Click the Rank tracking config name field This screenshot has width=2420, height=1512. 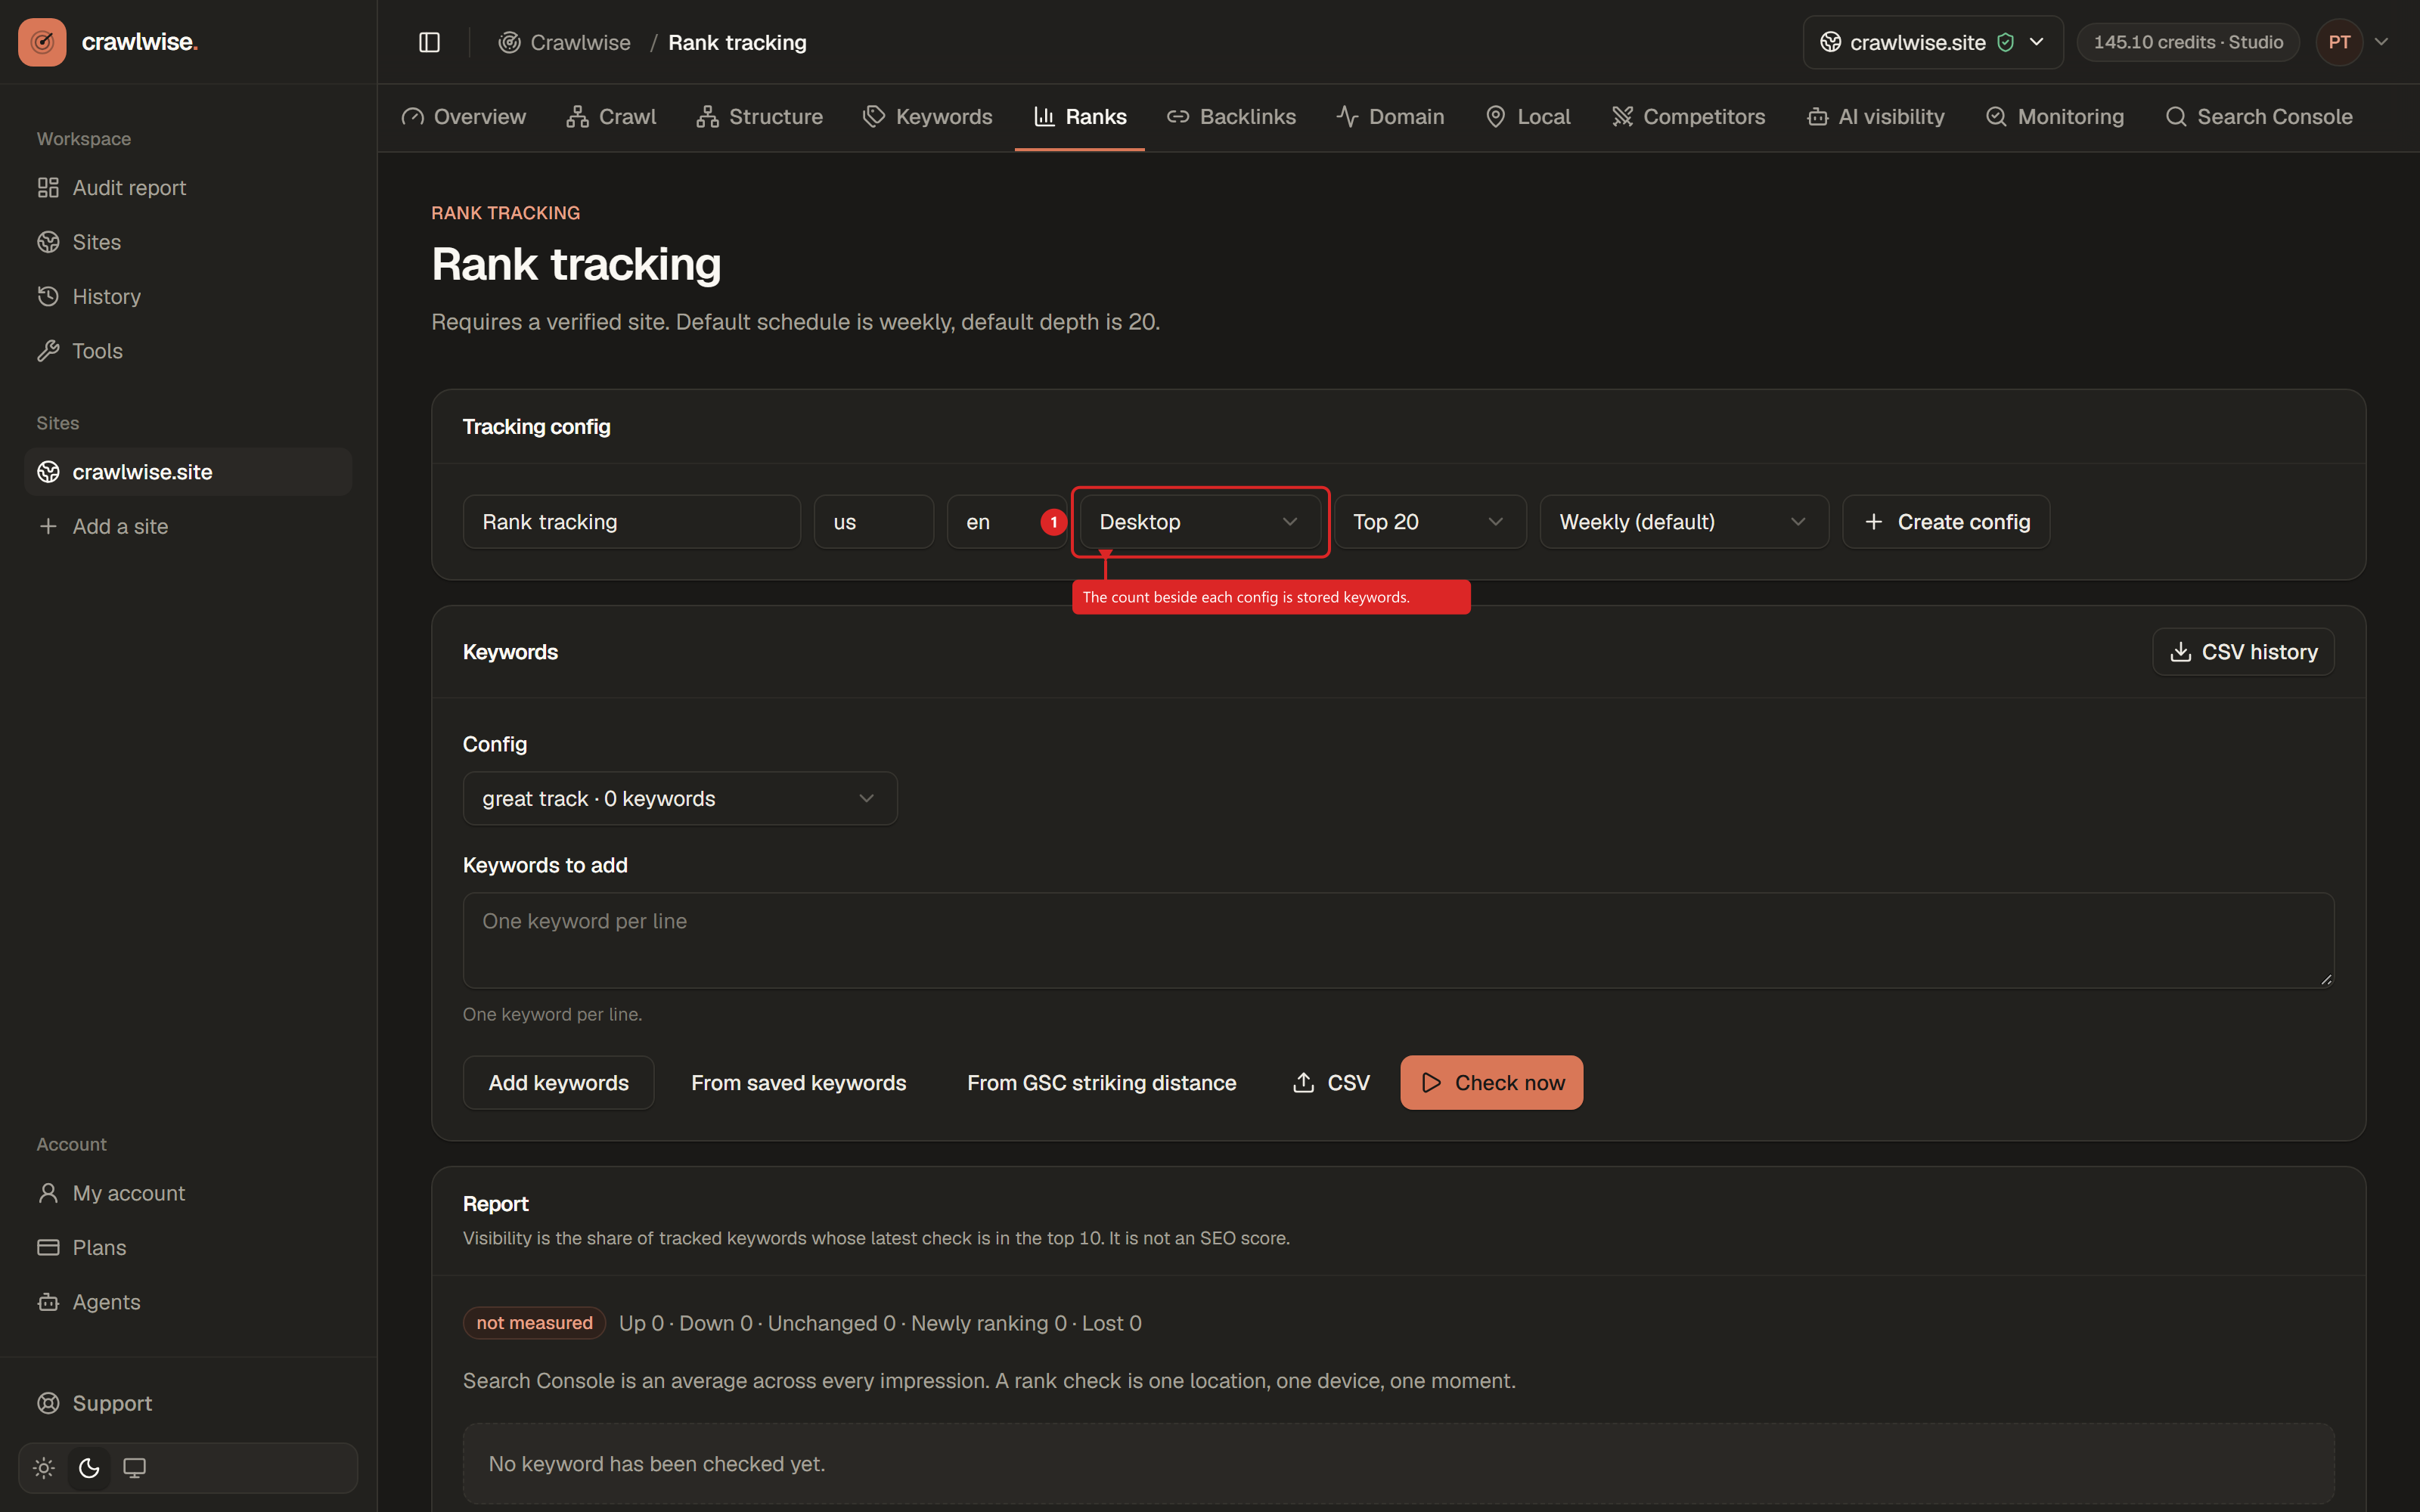pos(632,522)
